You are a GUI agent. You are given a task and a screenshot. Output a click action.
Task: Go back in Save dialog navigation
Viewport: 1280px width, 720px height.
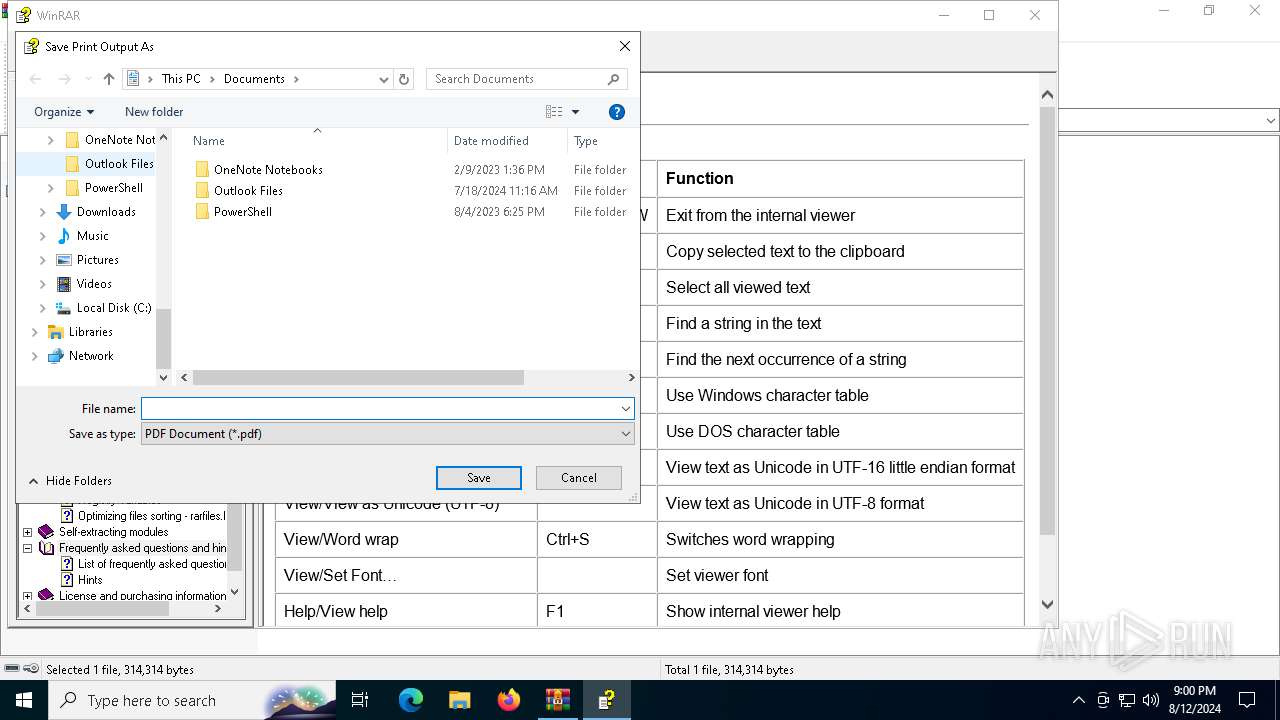pyautogui.click(x=35, y=79)
